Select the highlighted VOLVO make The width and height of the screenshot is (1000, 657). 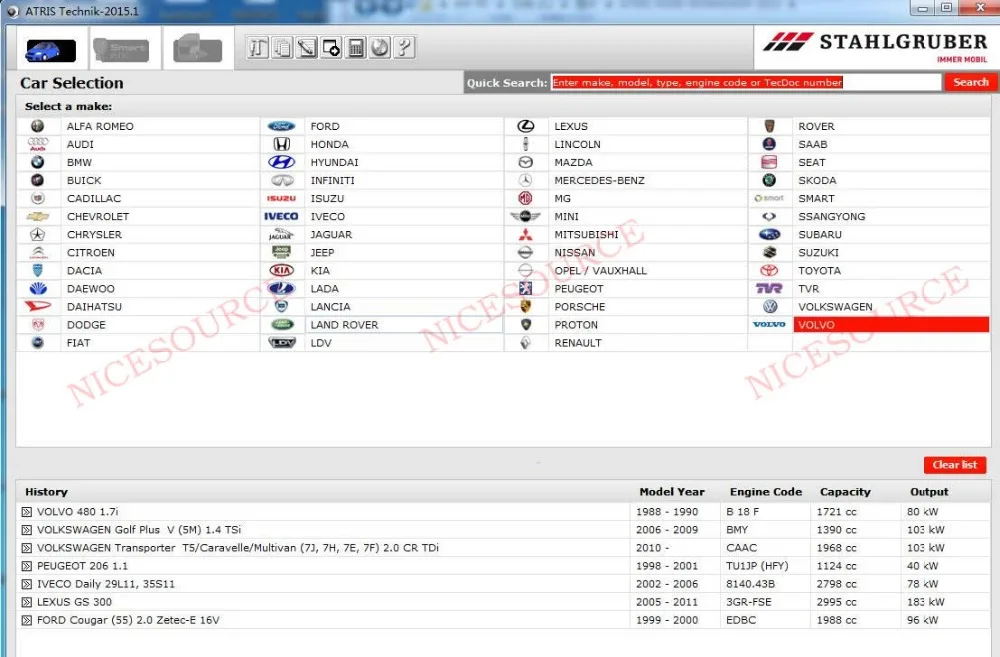[x=891, y=325]
